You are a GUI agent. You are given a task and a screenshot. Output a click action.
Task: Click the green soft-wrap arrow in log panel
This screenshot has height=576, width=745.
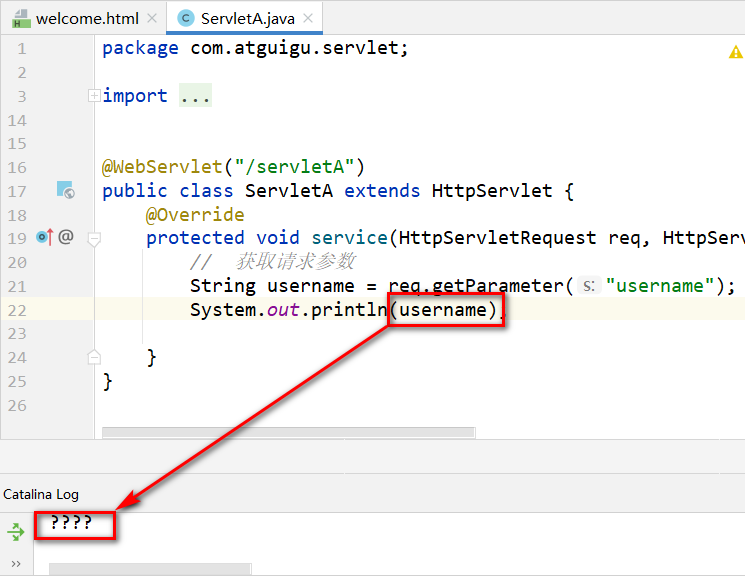(x=15, y=532)
